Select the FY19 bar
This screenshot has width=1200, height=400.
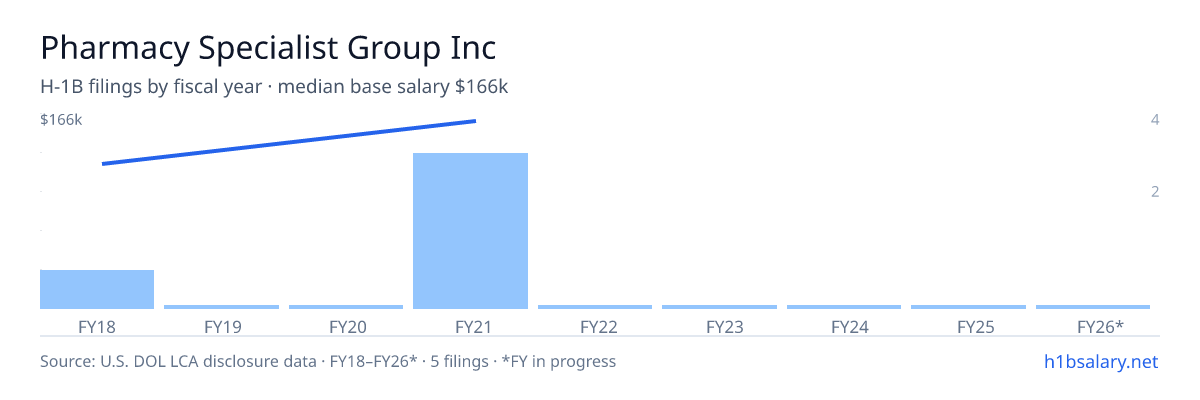pos(221,307)
